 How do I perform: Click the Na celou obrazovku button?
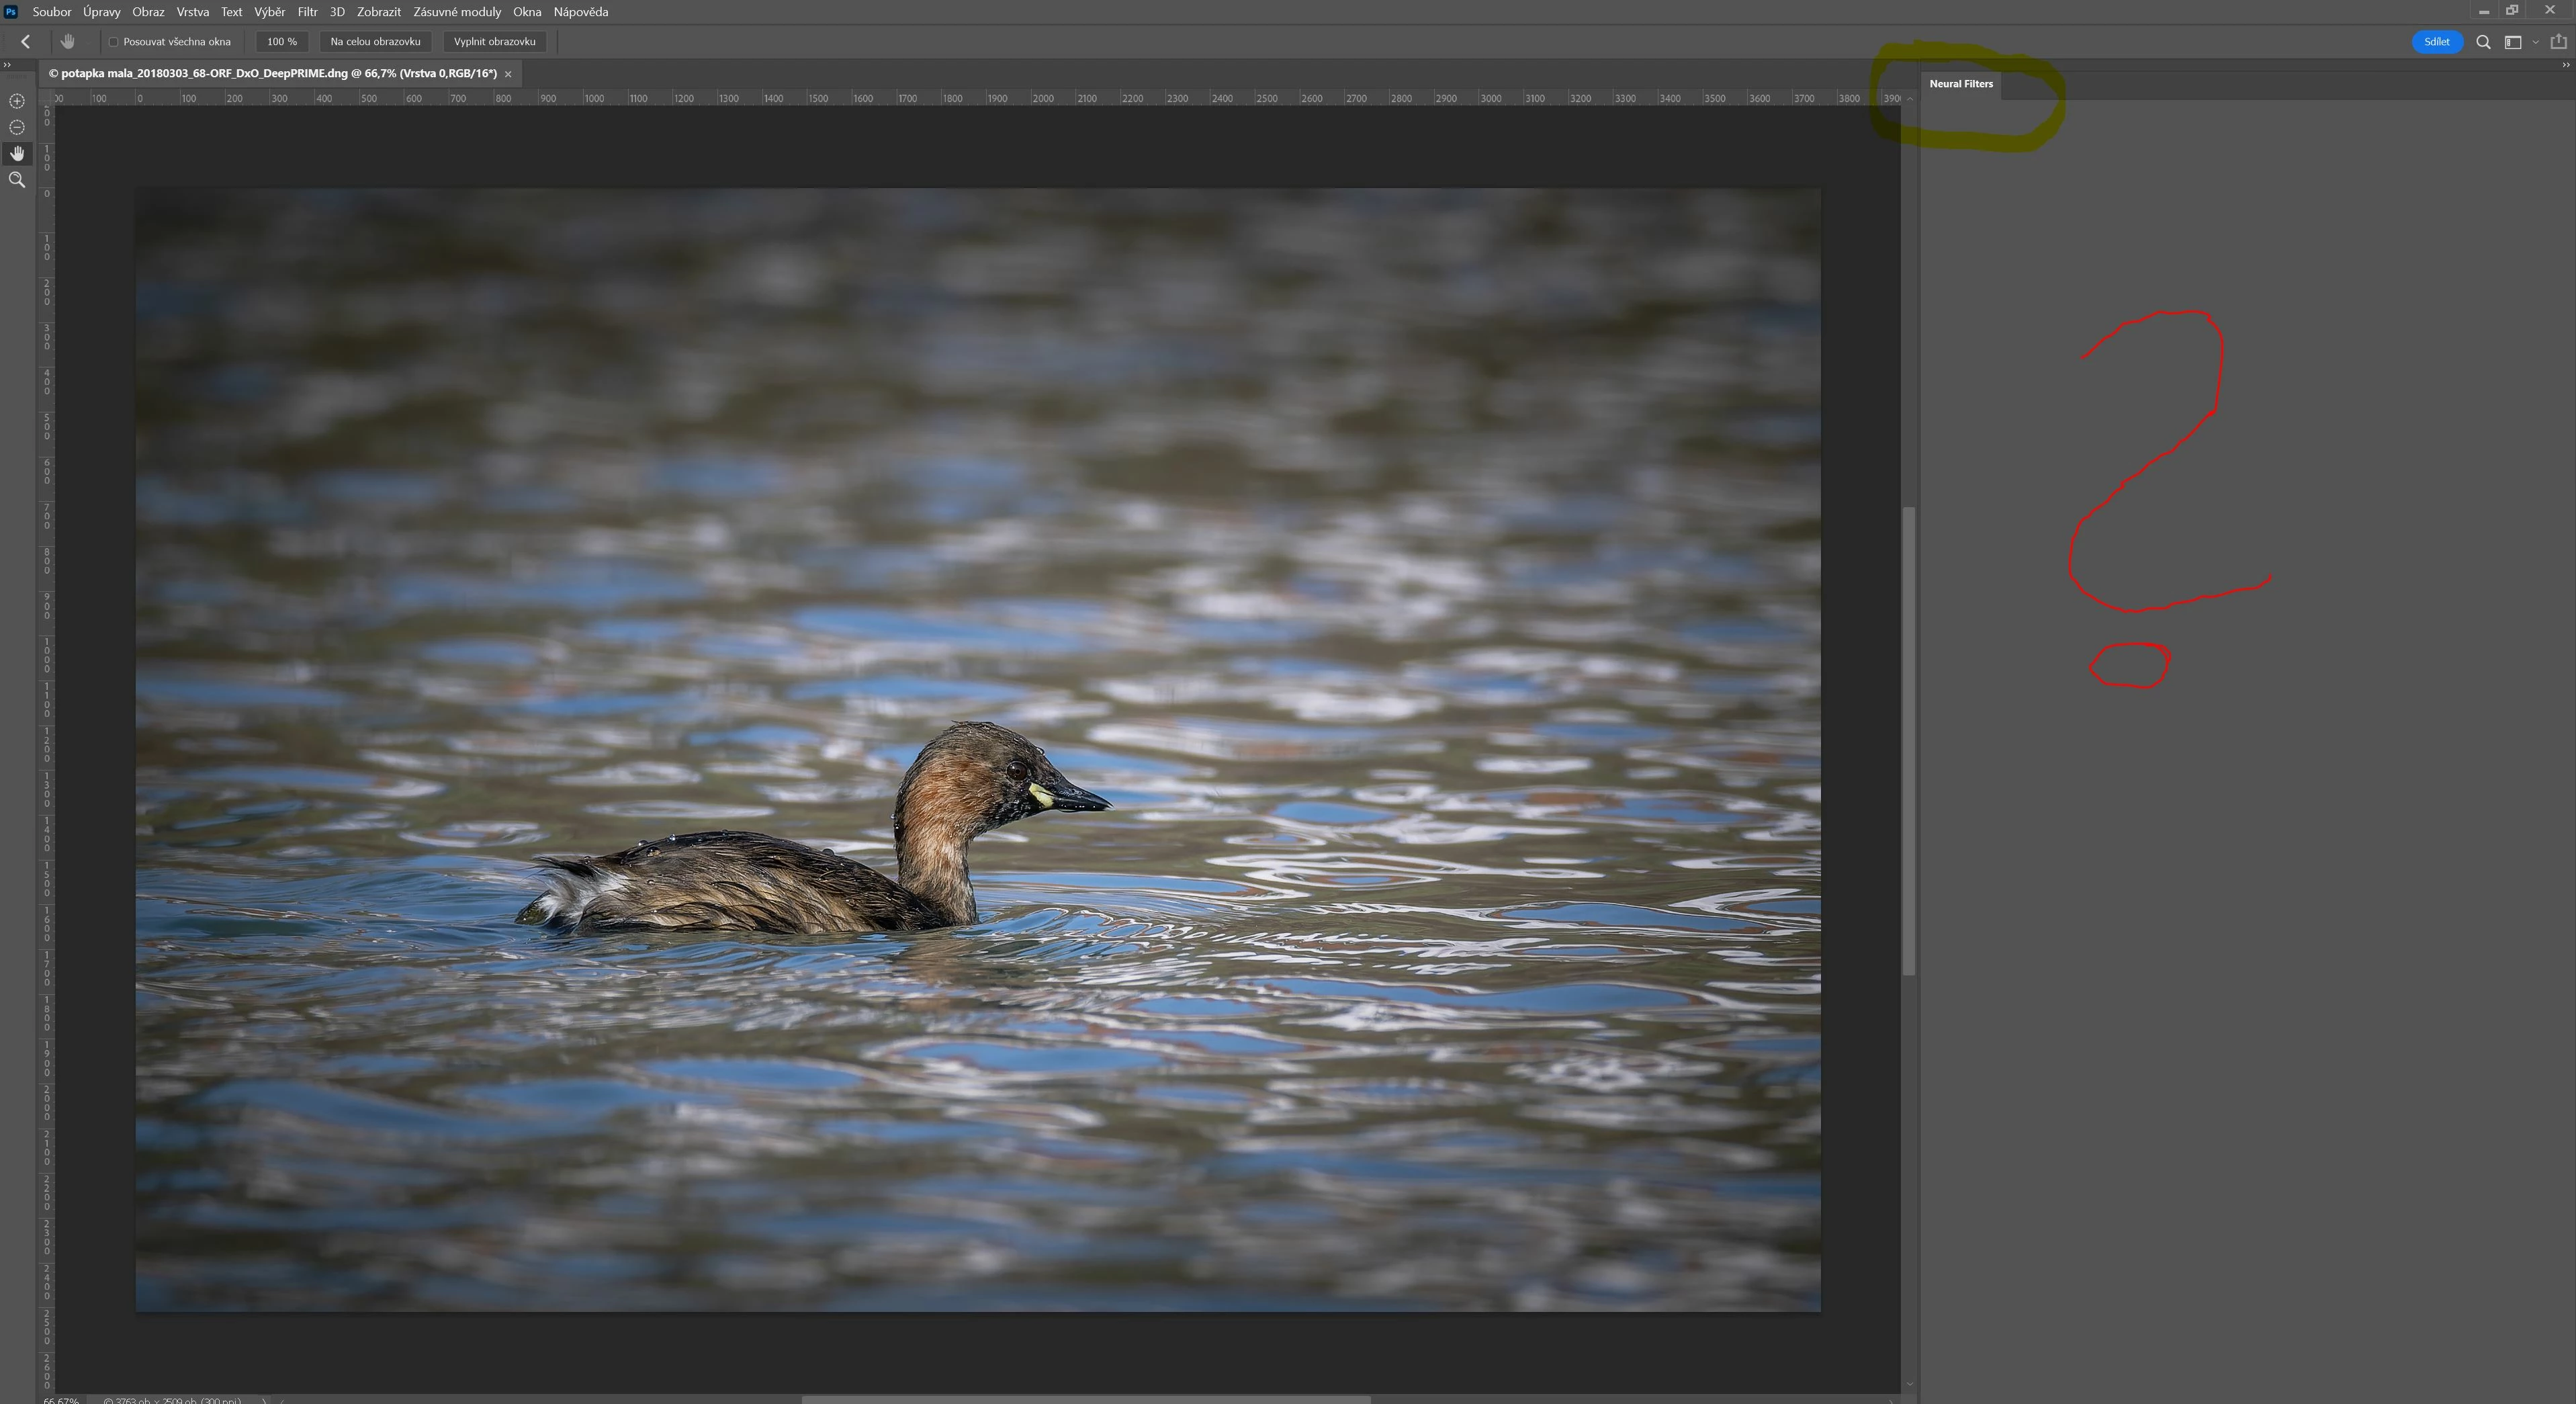pyautogui.click(x=375, y=42)
